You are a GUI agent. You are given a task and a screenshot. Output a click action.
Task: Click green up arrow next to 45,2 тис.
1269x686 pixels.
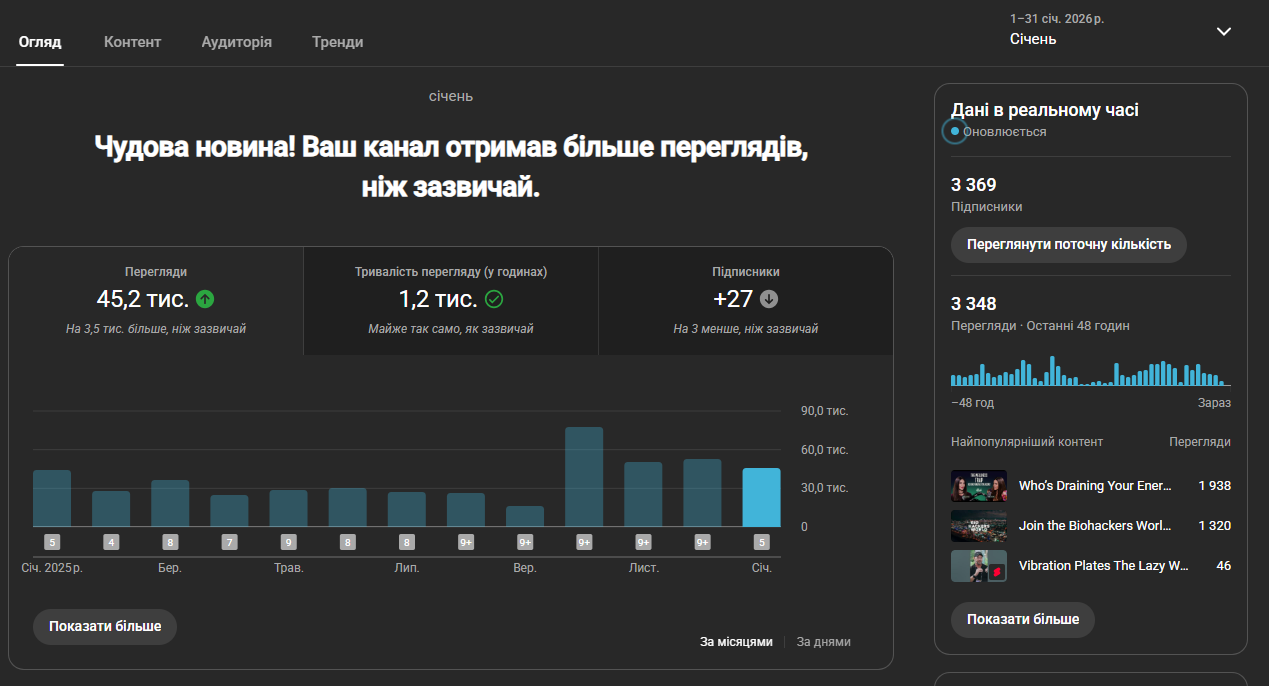(205, 298)
